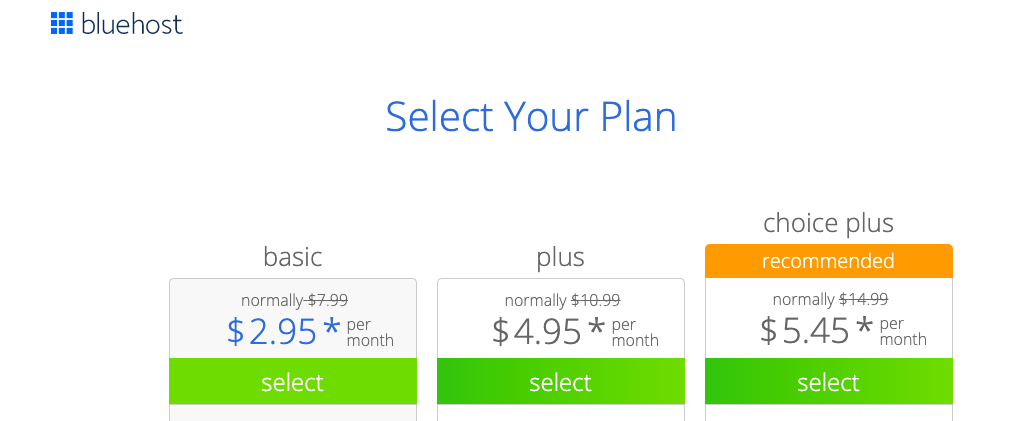
Task: Open the bluehost wordmark home link
Action: pos(132,24)
